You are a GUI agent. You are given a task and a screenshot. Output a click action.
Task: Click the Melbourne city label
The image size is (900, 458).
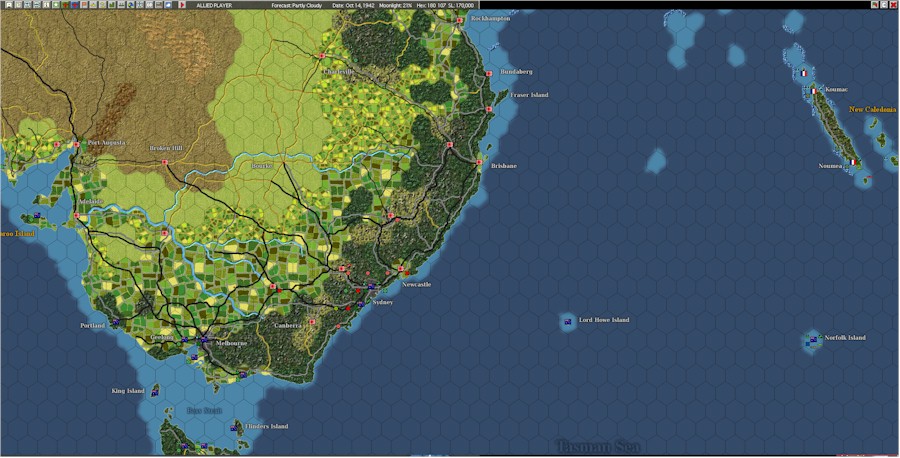tap(231, 343)
